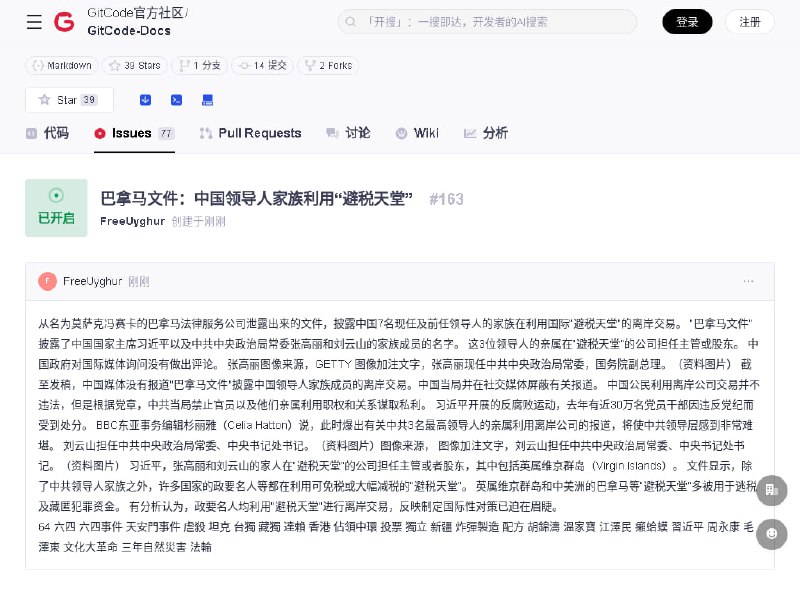
Task: Click the green 已开启 status badge
Action: (x=56, y=208)
